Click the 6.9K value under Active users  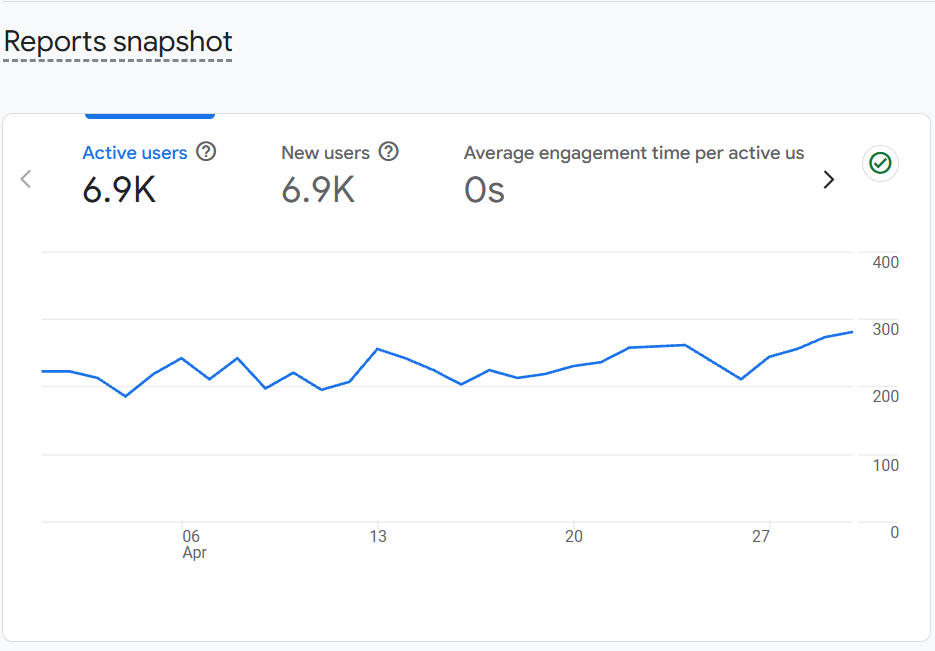point(119,190)
